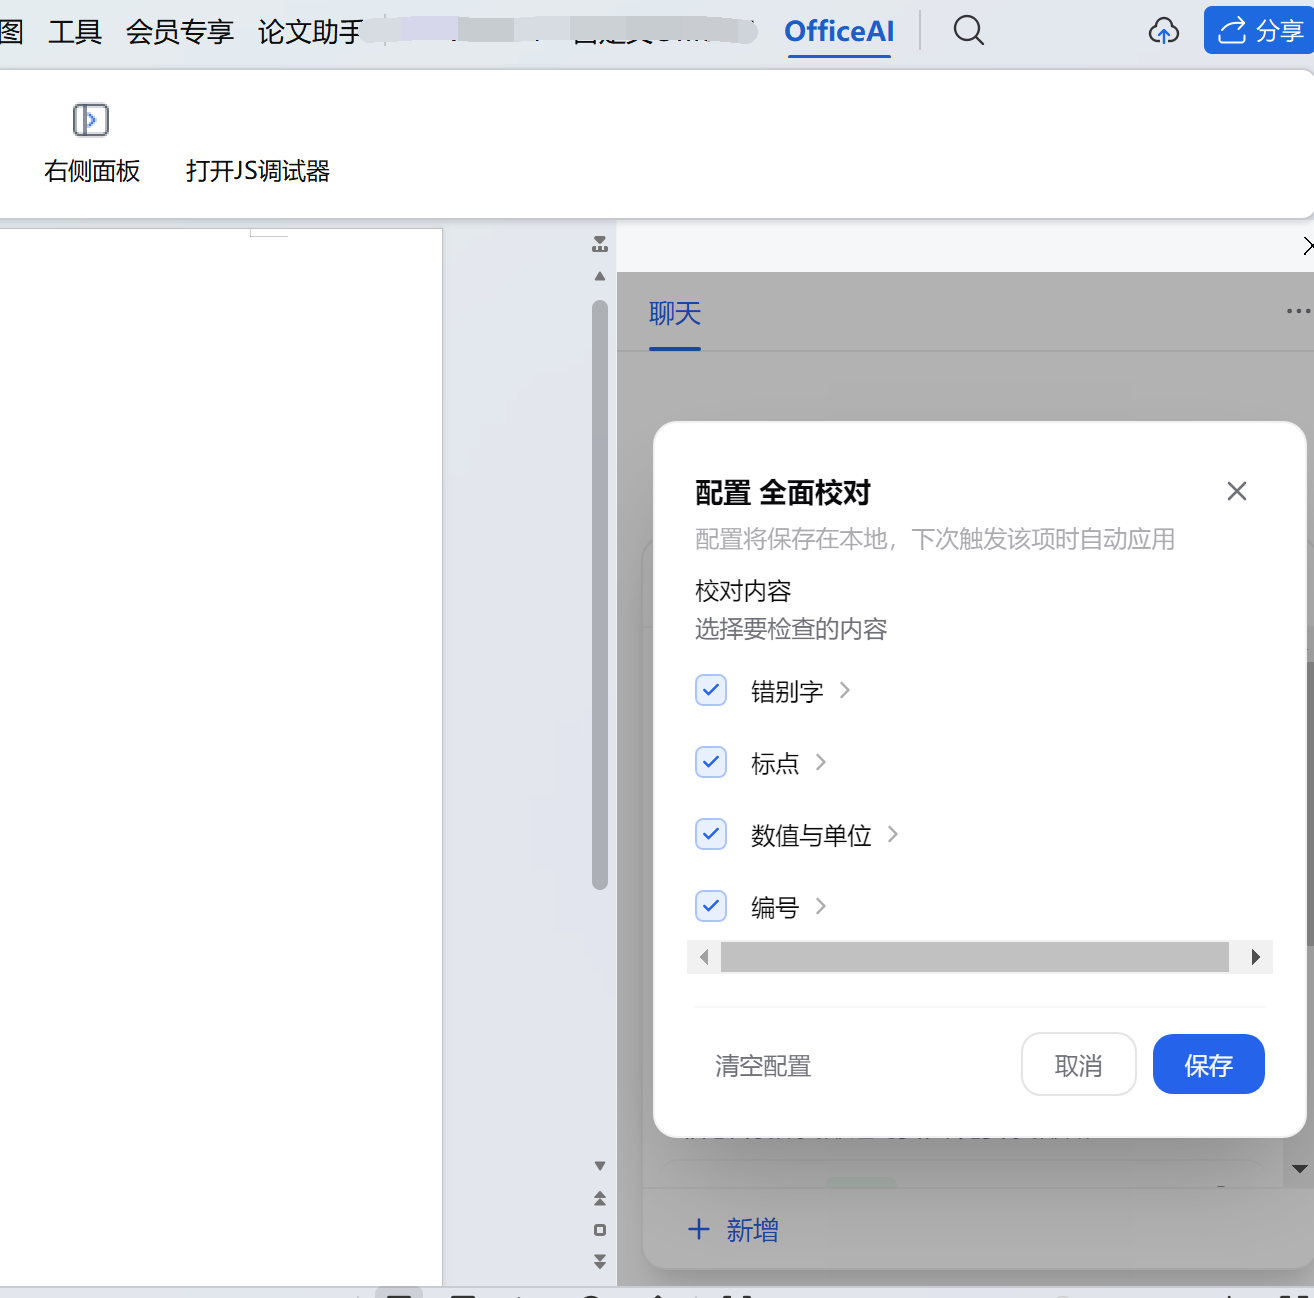Open the three-dot more options in chat panel
1314x1298 pixels.
[1298, 311]
